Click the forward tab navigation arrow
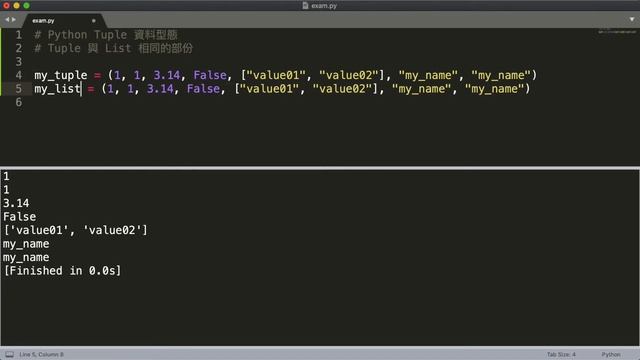 14,20
